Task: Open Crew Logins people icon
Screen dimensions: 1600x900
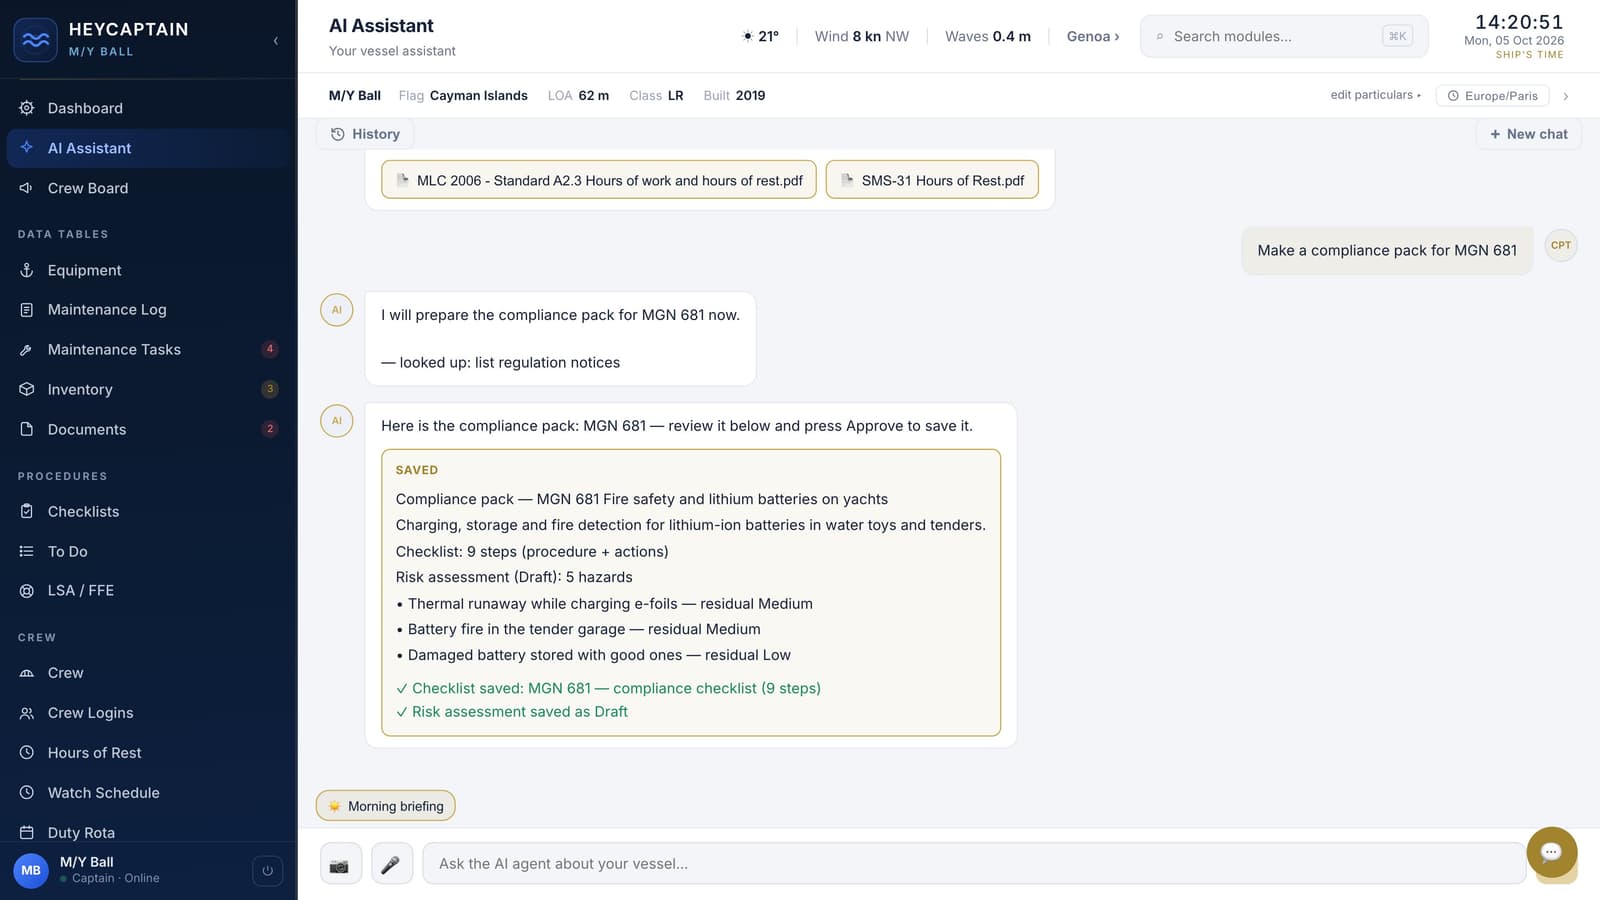Action: click(x=27, y=713)
